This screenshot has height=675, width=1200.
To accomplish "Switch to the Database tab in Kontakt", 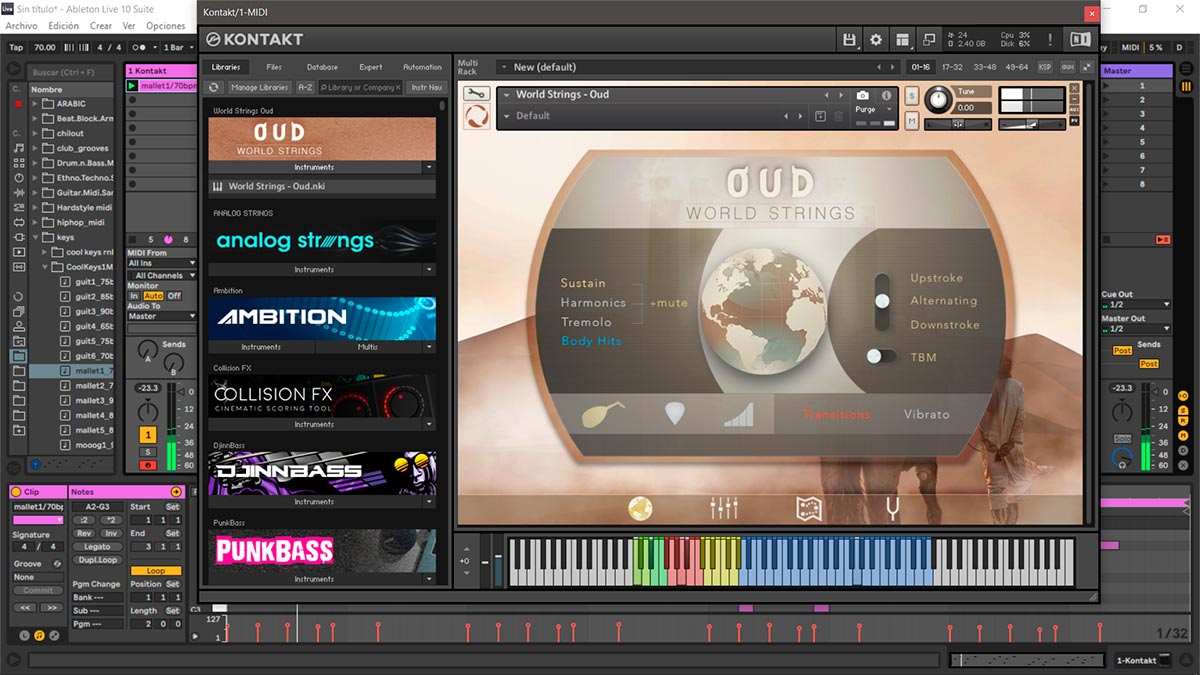I will point(322,67).
